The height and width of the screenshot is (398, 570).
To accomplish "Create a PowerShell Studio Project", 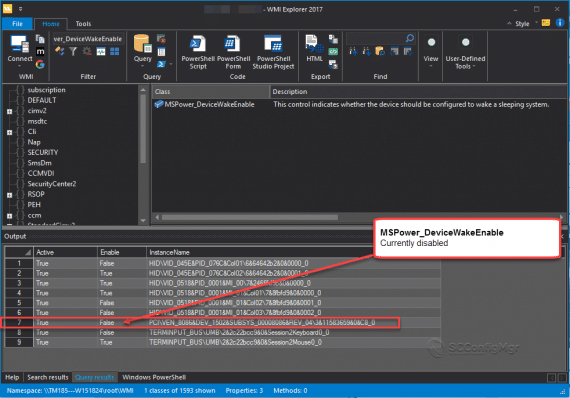I will pyautogui.click(x=273, y=53).
